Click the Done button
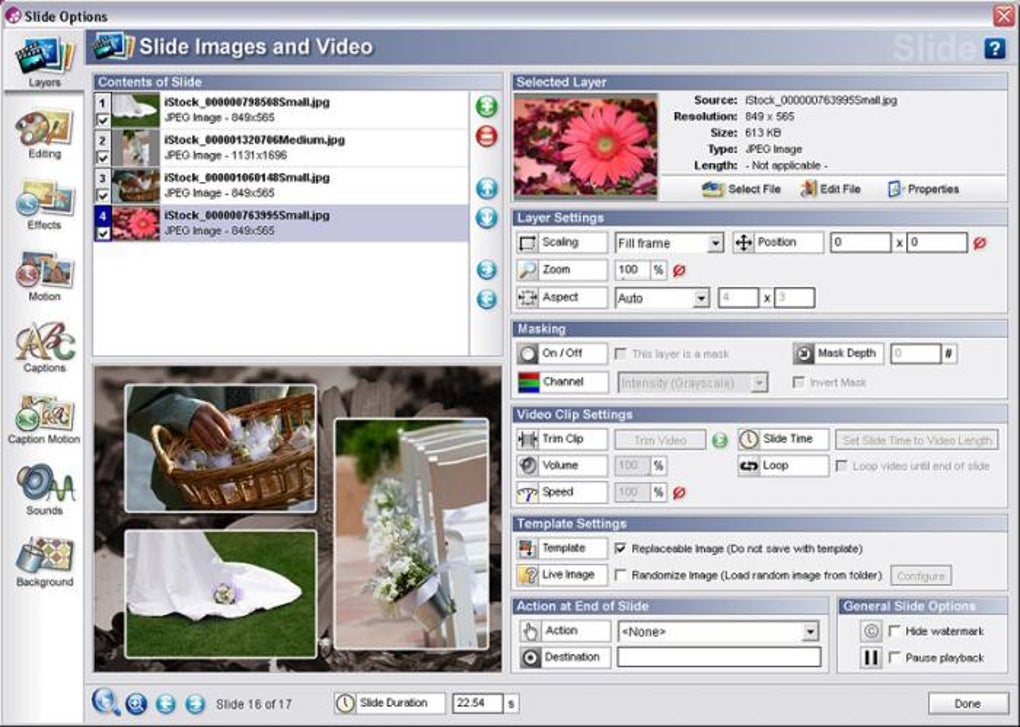1020x727 pixels. tap(967, 703)
